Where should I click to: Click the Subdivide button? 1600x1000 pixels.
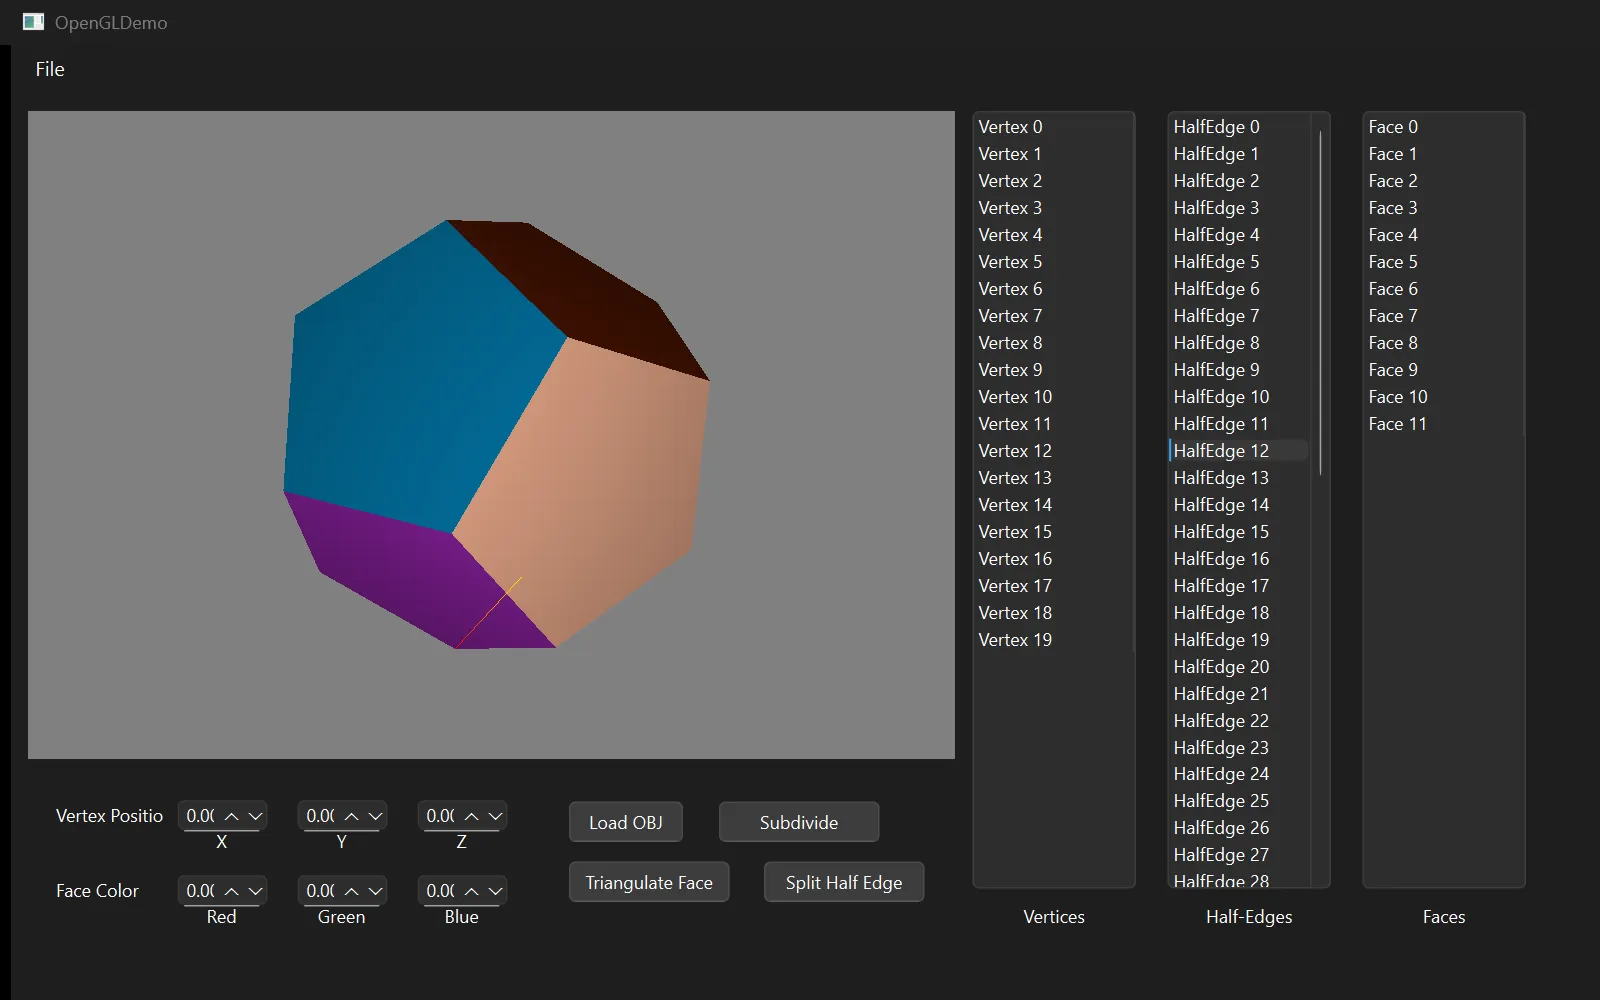click(x=799, y=822)
